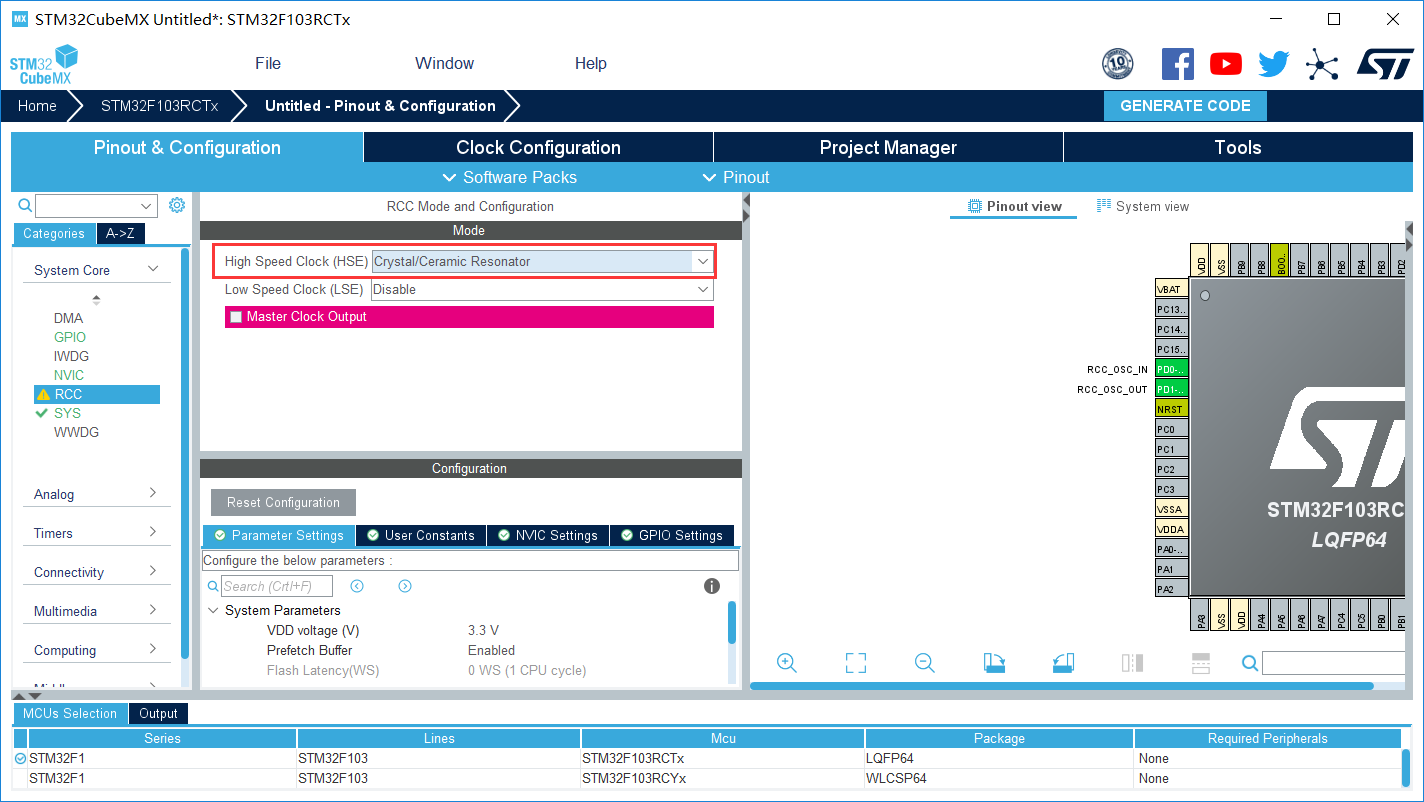1424x802 pixels.
Task: Click the PC13 pin on the chip
Action: pyautogui.click(x=1171, y=309)
